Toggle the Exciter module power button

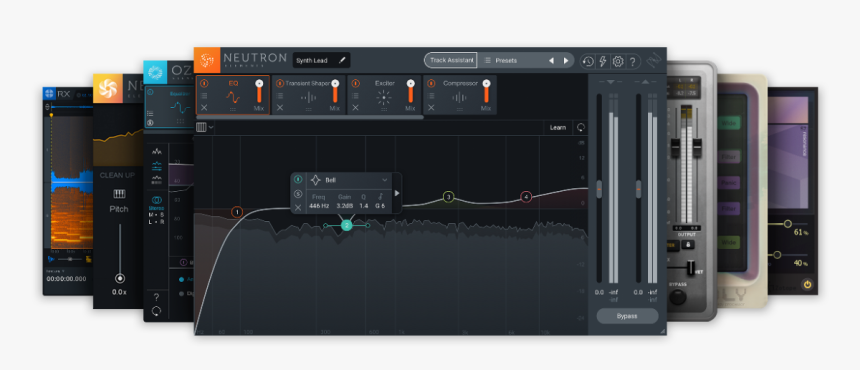355,83
